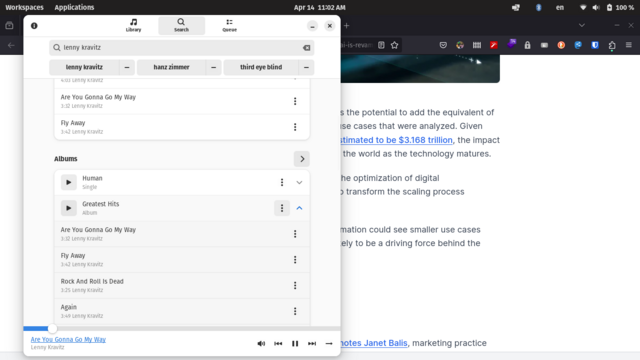
Task: Open the Workspaces menu in top bar
Action: 24,7
